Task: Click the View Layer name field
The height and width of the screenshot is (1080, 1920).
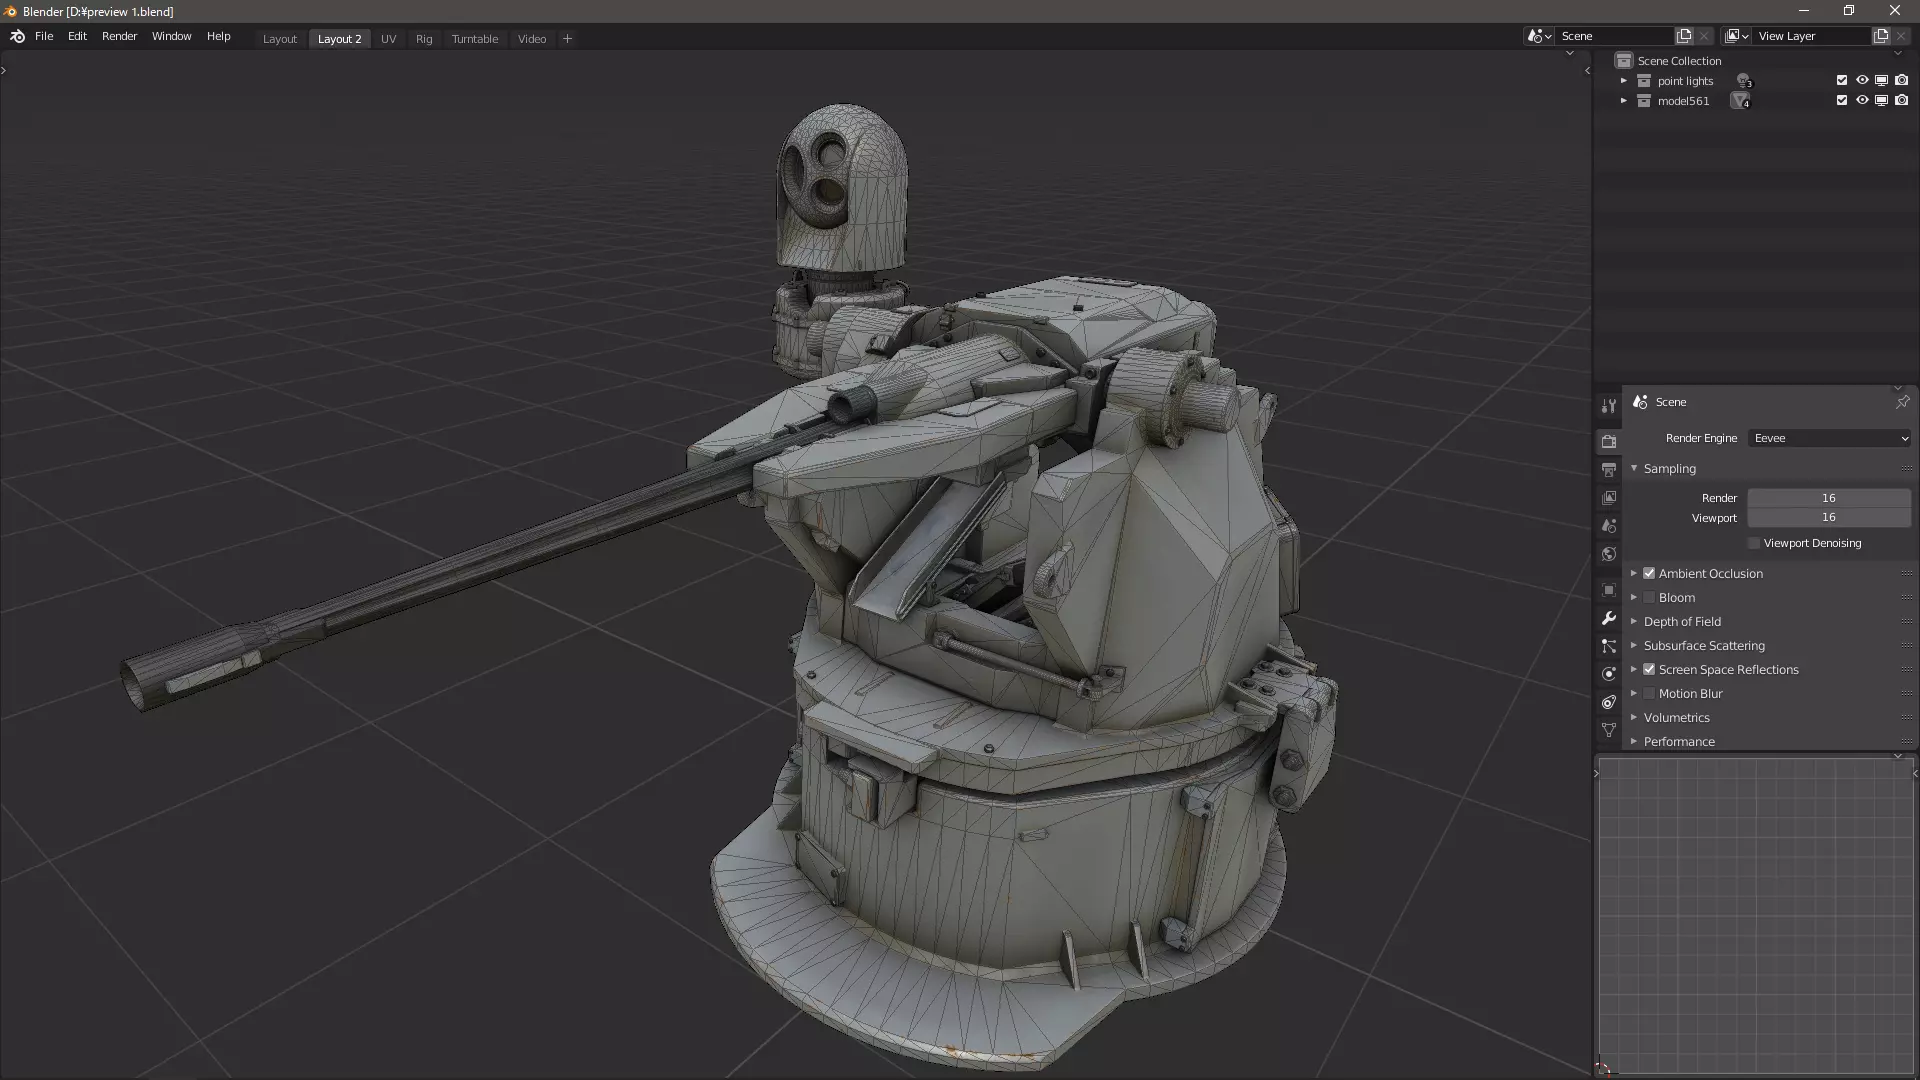Action: pyautogui.click(x=1812, y=36)
